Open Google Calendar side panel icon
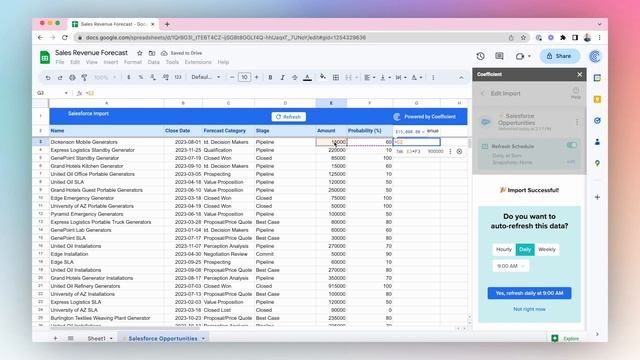The image size is (640, 360). tap(597, 78)
